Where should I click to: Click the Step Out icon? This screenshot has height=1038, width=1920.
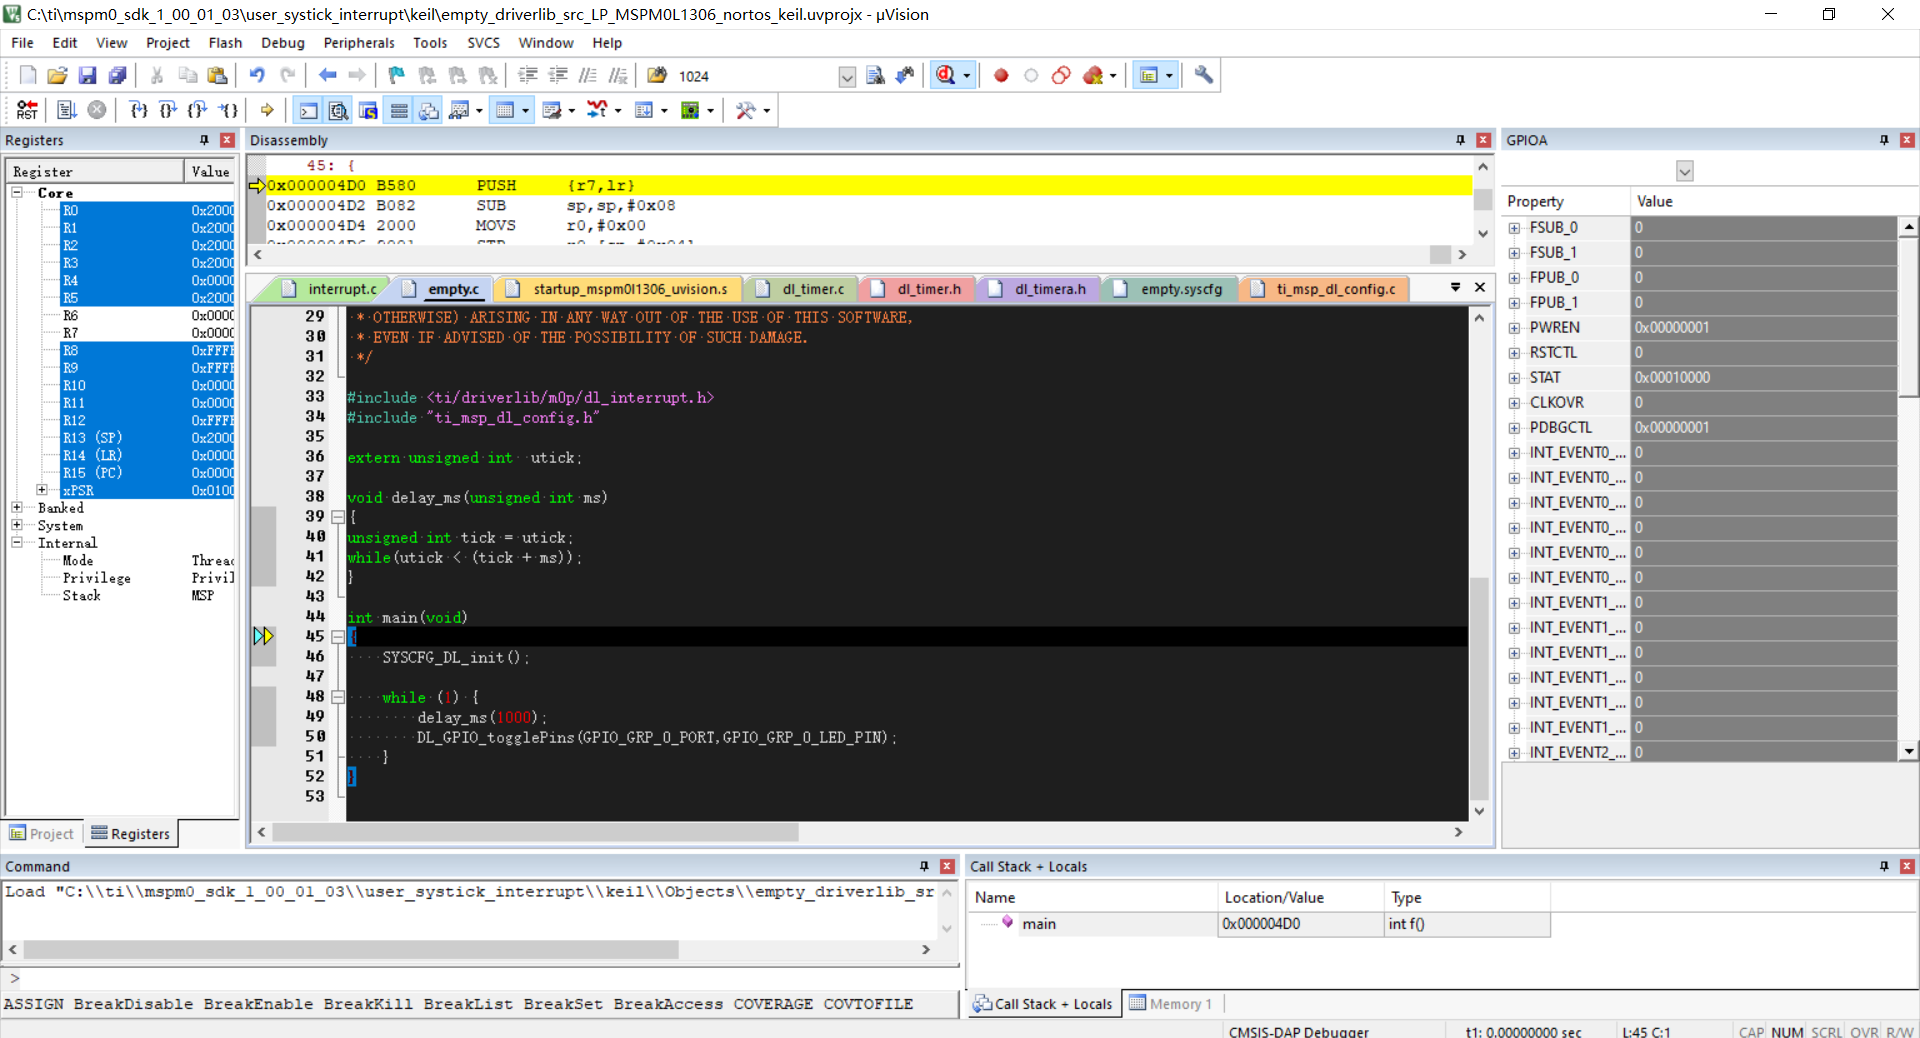pos(198,110)
